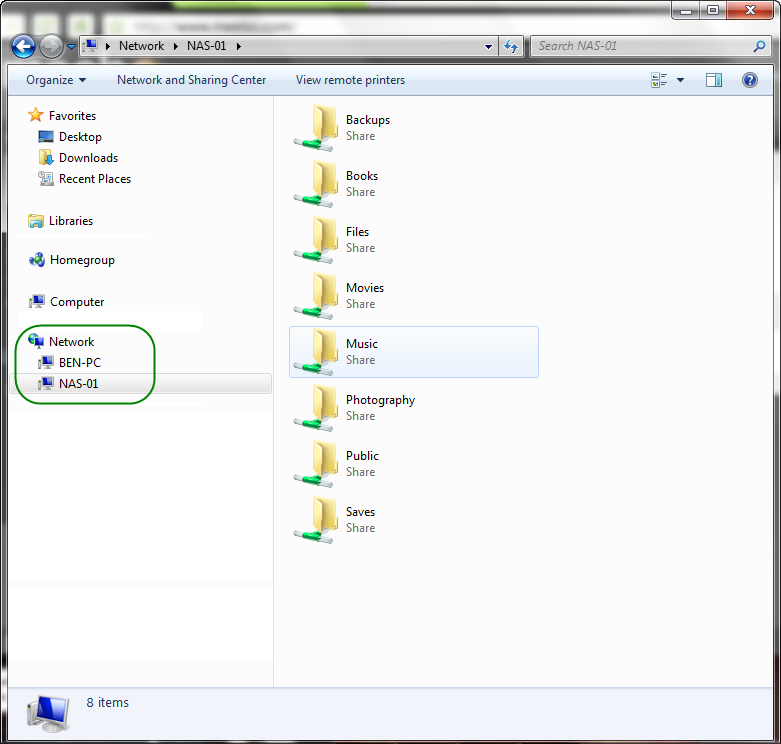The image size is (781, 744).
Task: Open the Organize menu
Action: [x=56, y=80]
